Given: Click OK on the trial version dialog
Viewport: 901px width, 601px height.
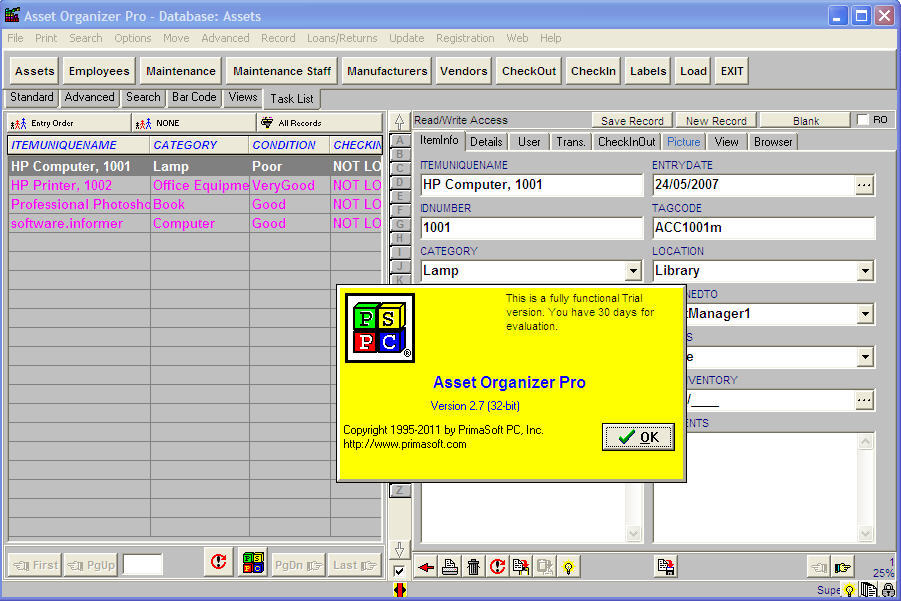Looking at the screenshot, I should [638, 437].
